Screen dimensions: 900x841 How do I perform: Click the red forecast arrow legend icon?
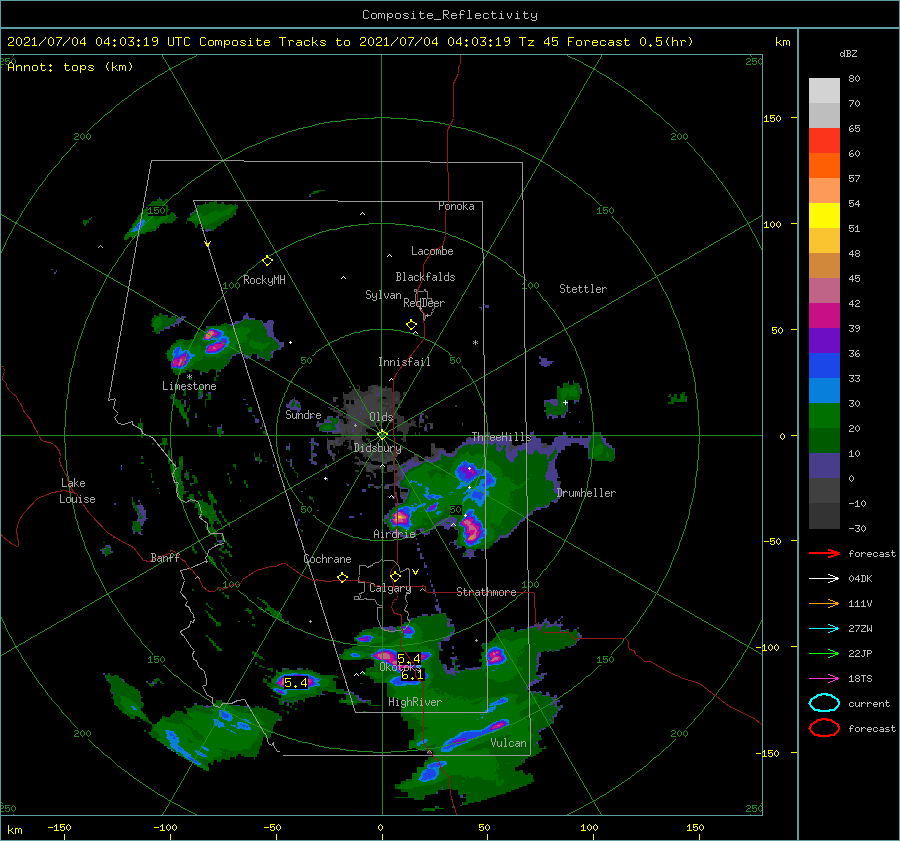point(824,553)
